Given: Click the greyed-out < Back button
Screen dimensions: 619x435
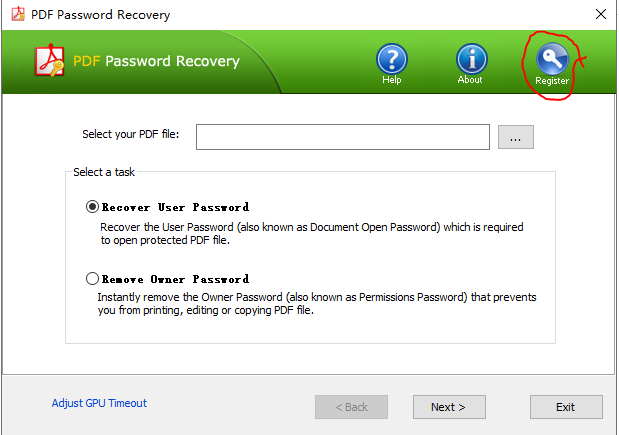Looking at the screenshot, I should coord(351,407).
